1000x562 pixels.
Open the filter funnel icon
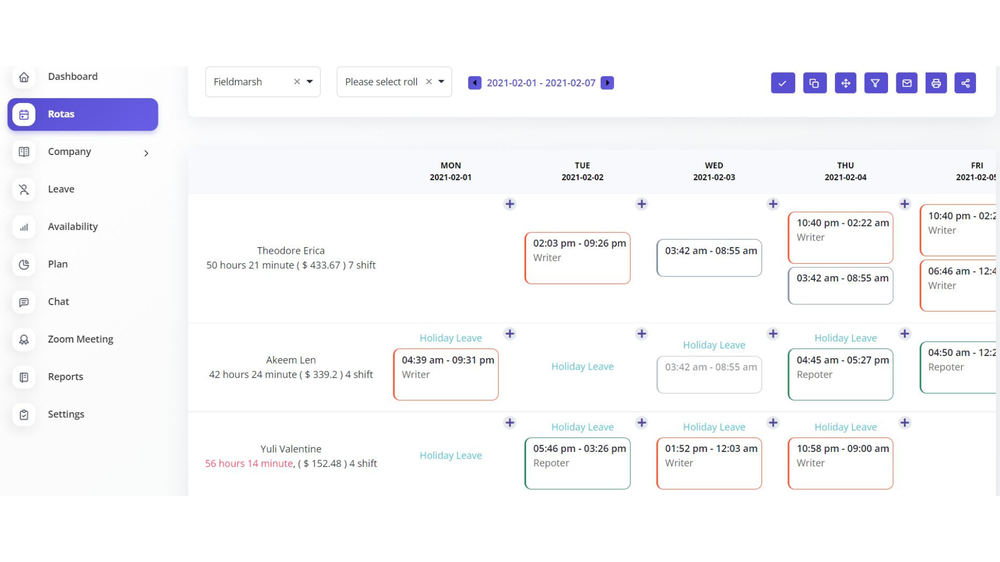[875, 83]
